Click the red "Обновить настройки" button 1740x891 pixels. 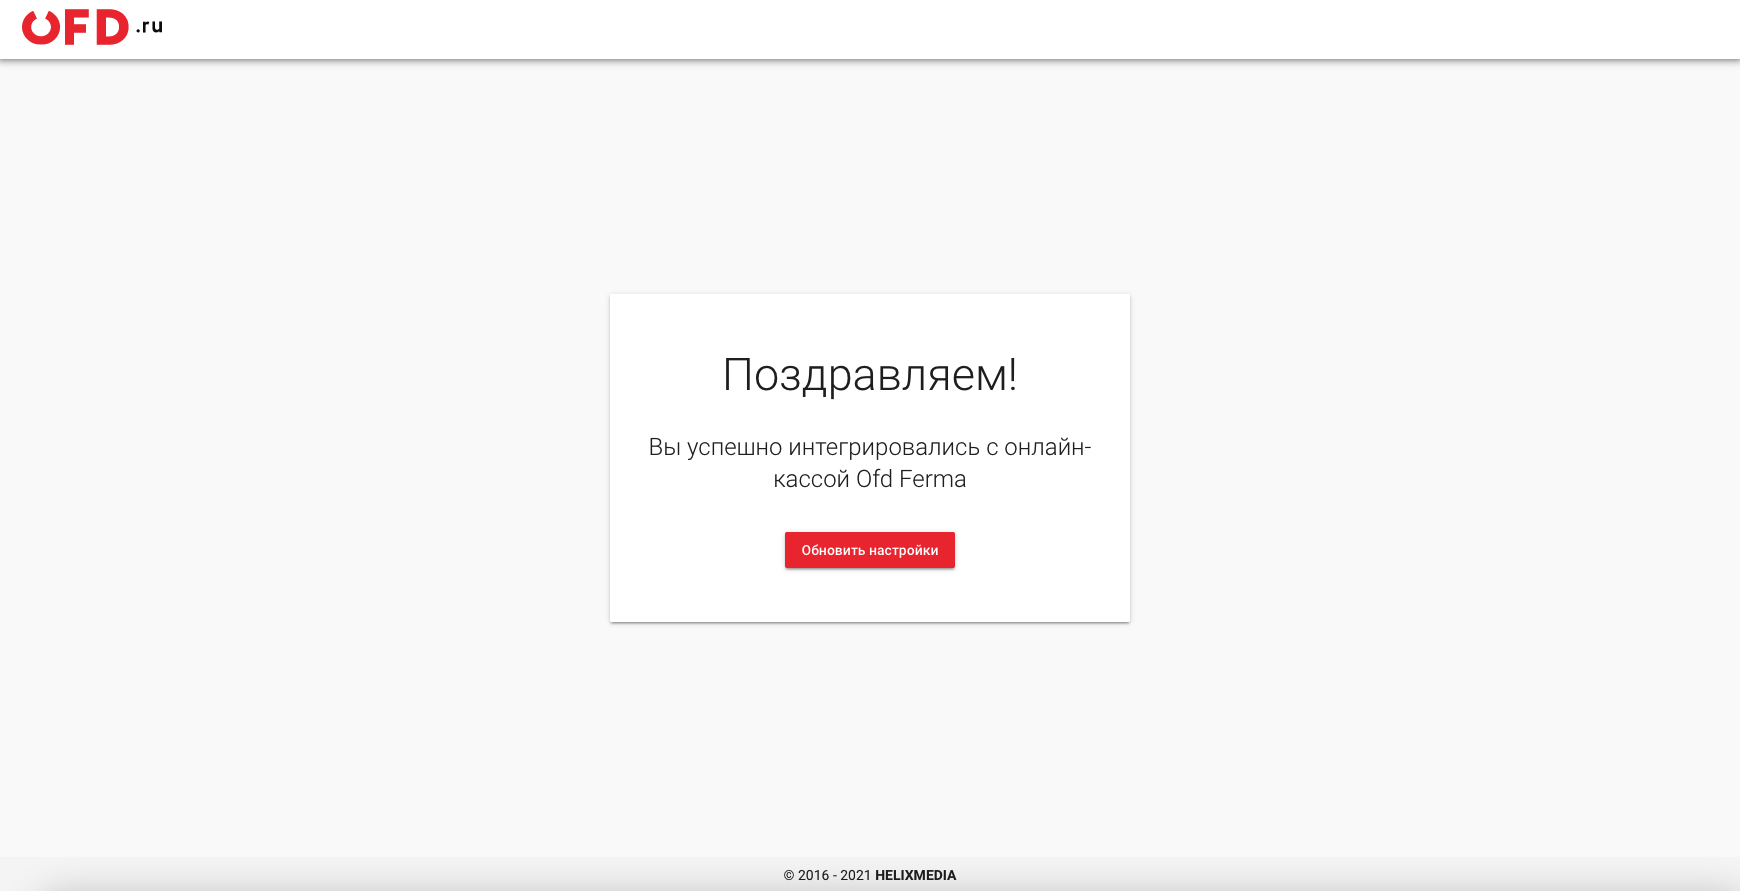tap(870, 550)
